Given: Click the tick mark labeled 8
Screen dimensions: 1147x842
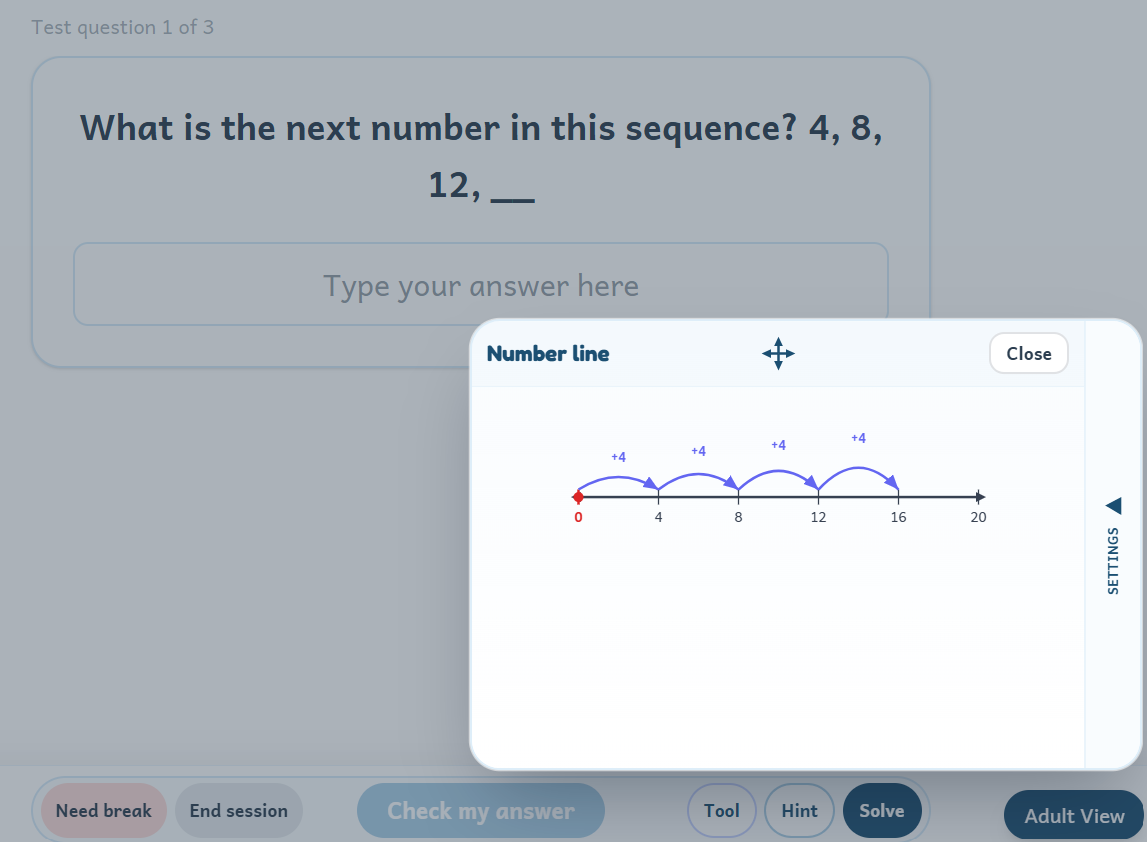Looking at the screenshot, I should click(x=738, y=497).
